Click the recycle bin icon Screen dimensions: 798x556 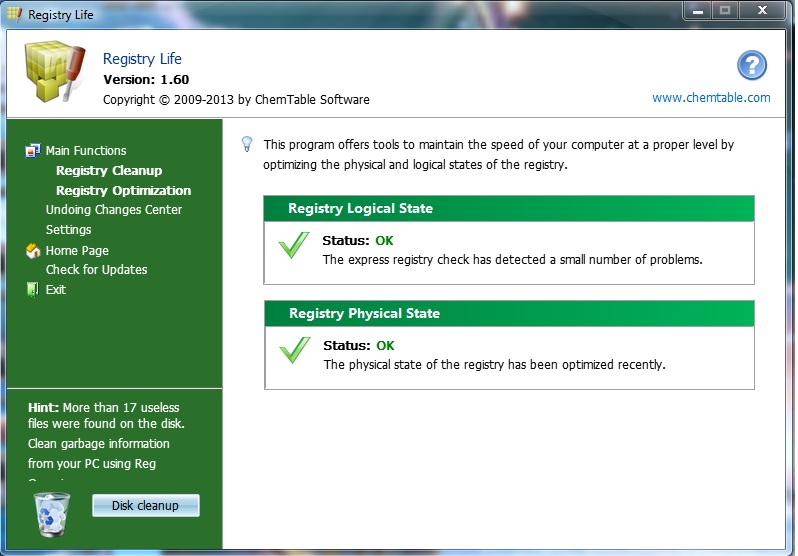(51, 514)
